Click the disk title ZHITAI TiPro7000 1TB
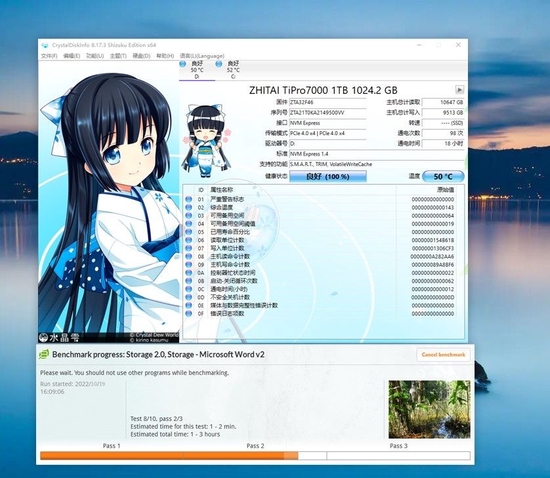Viewport: 550px width, 478px height. [x=323, y=90]
